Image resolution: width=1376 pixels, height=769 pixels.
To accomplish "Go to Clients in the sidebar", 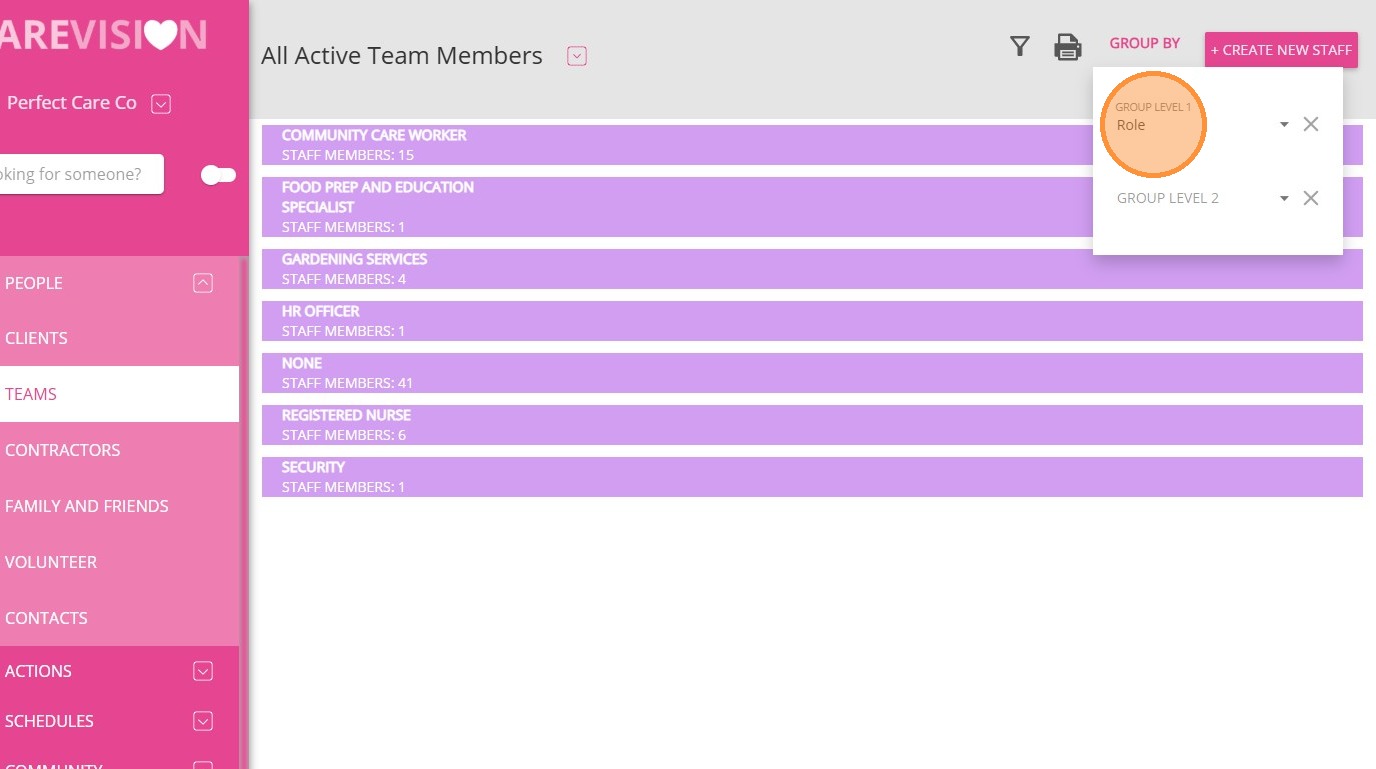I will [37, 338].
